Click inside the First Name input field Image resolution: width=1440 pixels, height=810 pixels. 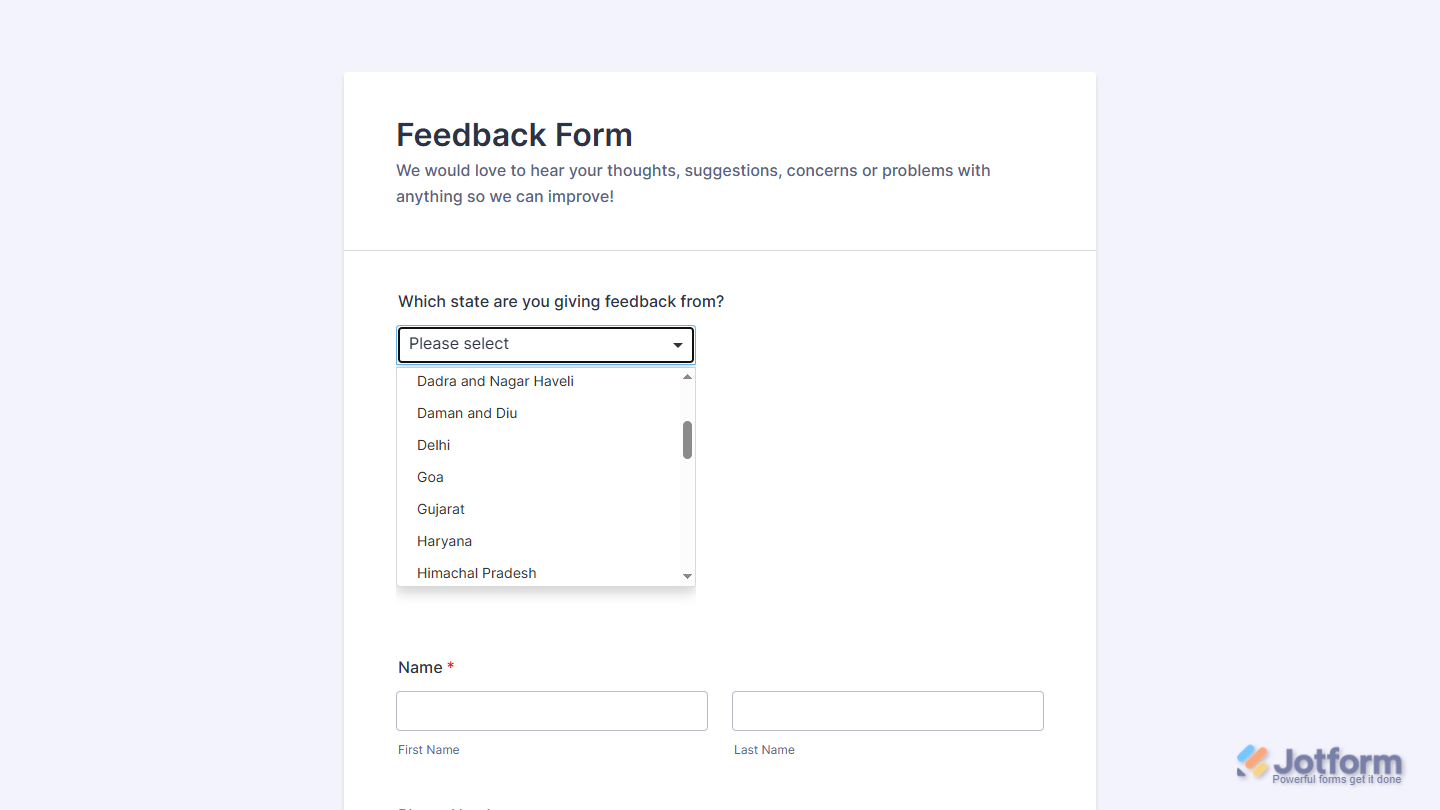[551, 710]
